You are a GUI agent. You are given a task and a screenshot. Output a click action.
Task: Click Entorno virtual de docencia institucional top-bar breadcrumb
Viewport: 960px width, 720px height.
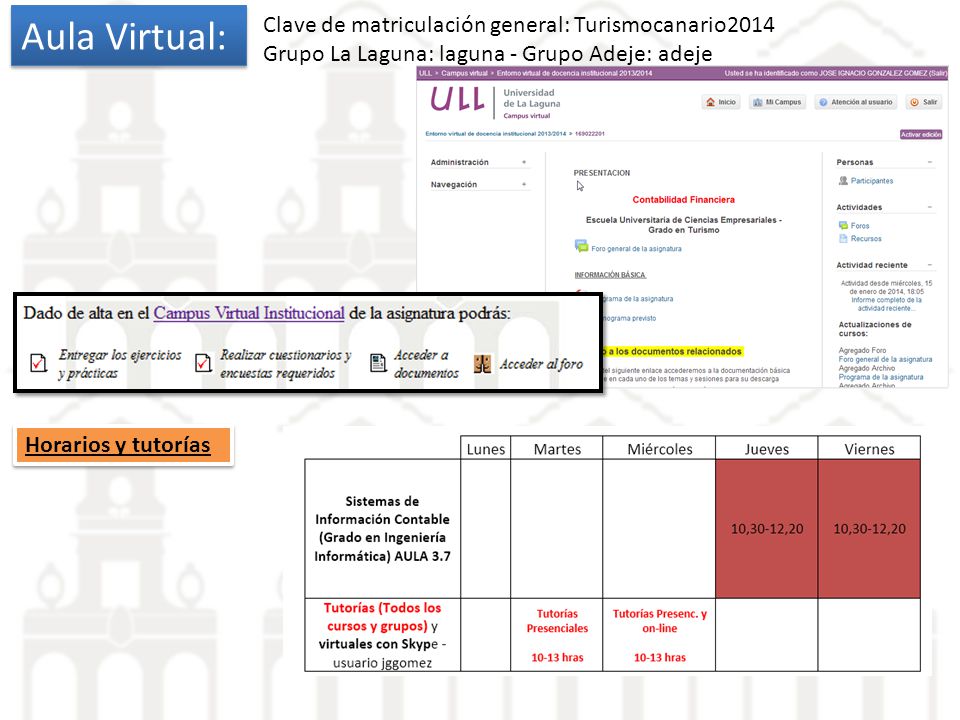tap(574, 73)
